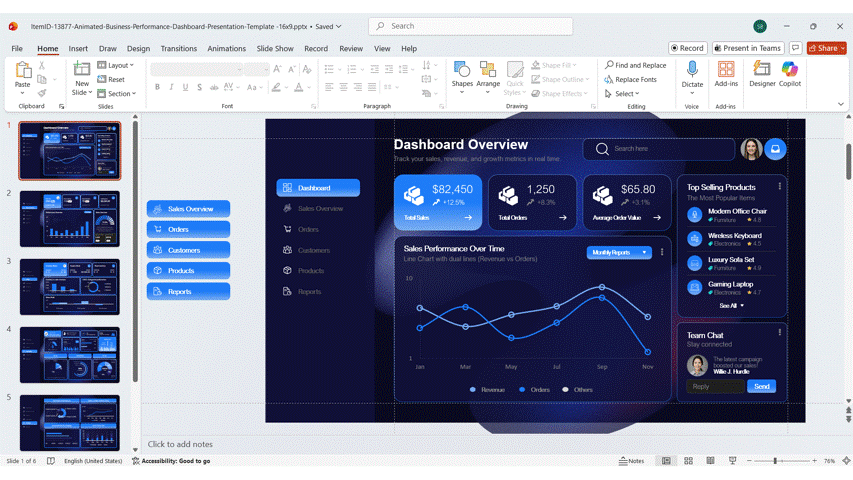Toggle Underline formatting
Image resolution: width=853 pixels, height=480 pixels.
click(186, 87)
